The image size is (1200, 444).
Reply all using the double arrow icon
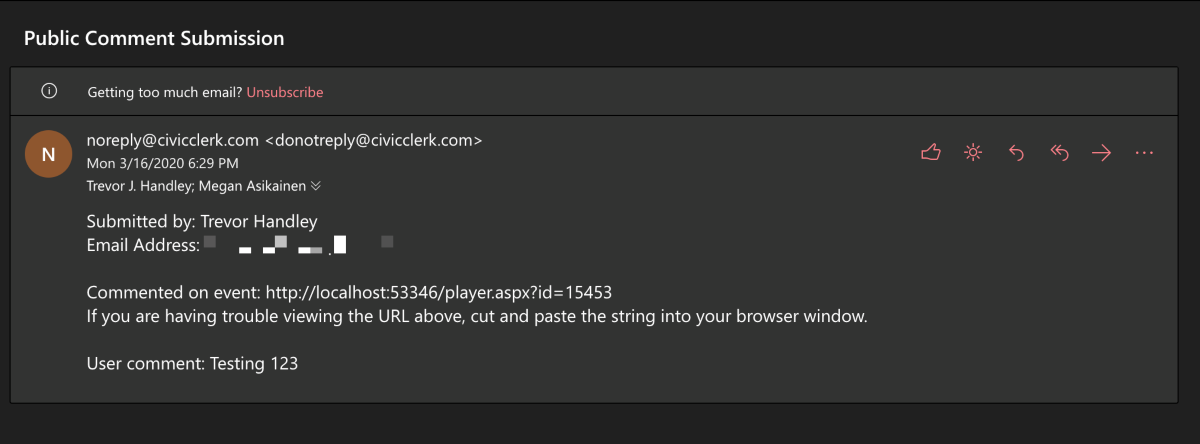pyautogui.click(x=1060, y=153)
